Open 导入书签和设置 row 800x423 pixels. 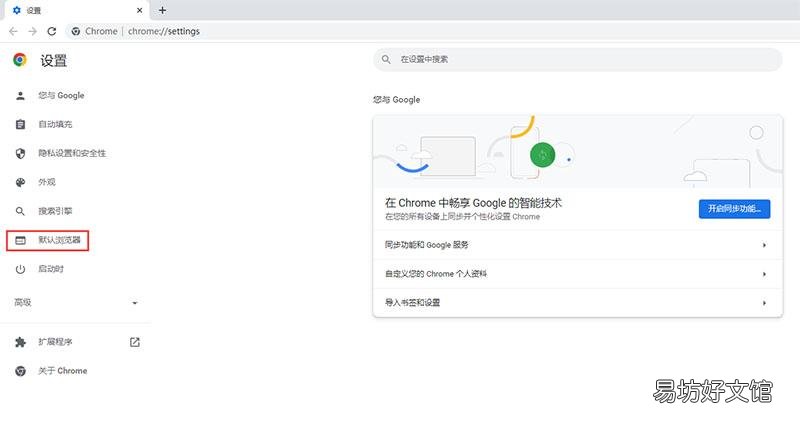[x=578, y=303]
